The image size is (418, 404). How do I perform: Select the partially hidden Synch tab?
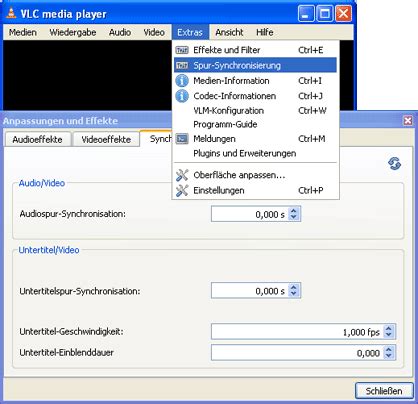[x=157, y=139]
